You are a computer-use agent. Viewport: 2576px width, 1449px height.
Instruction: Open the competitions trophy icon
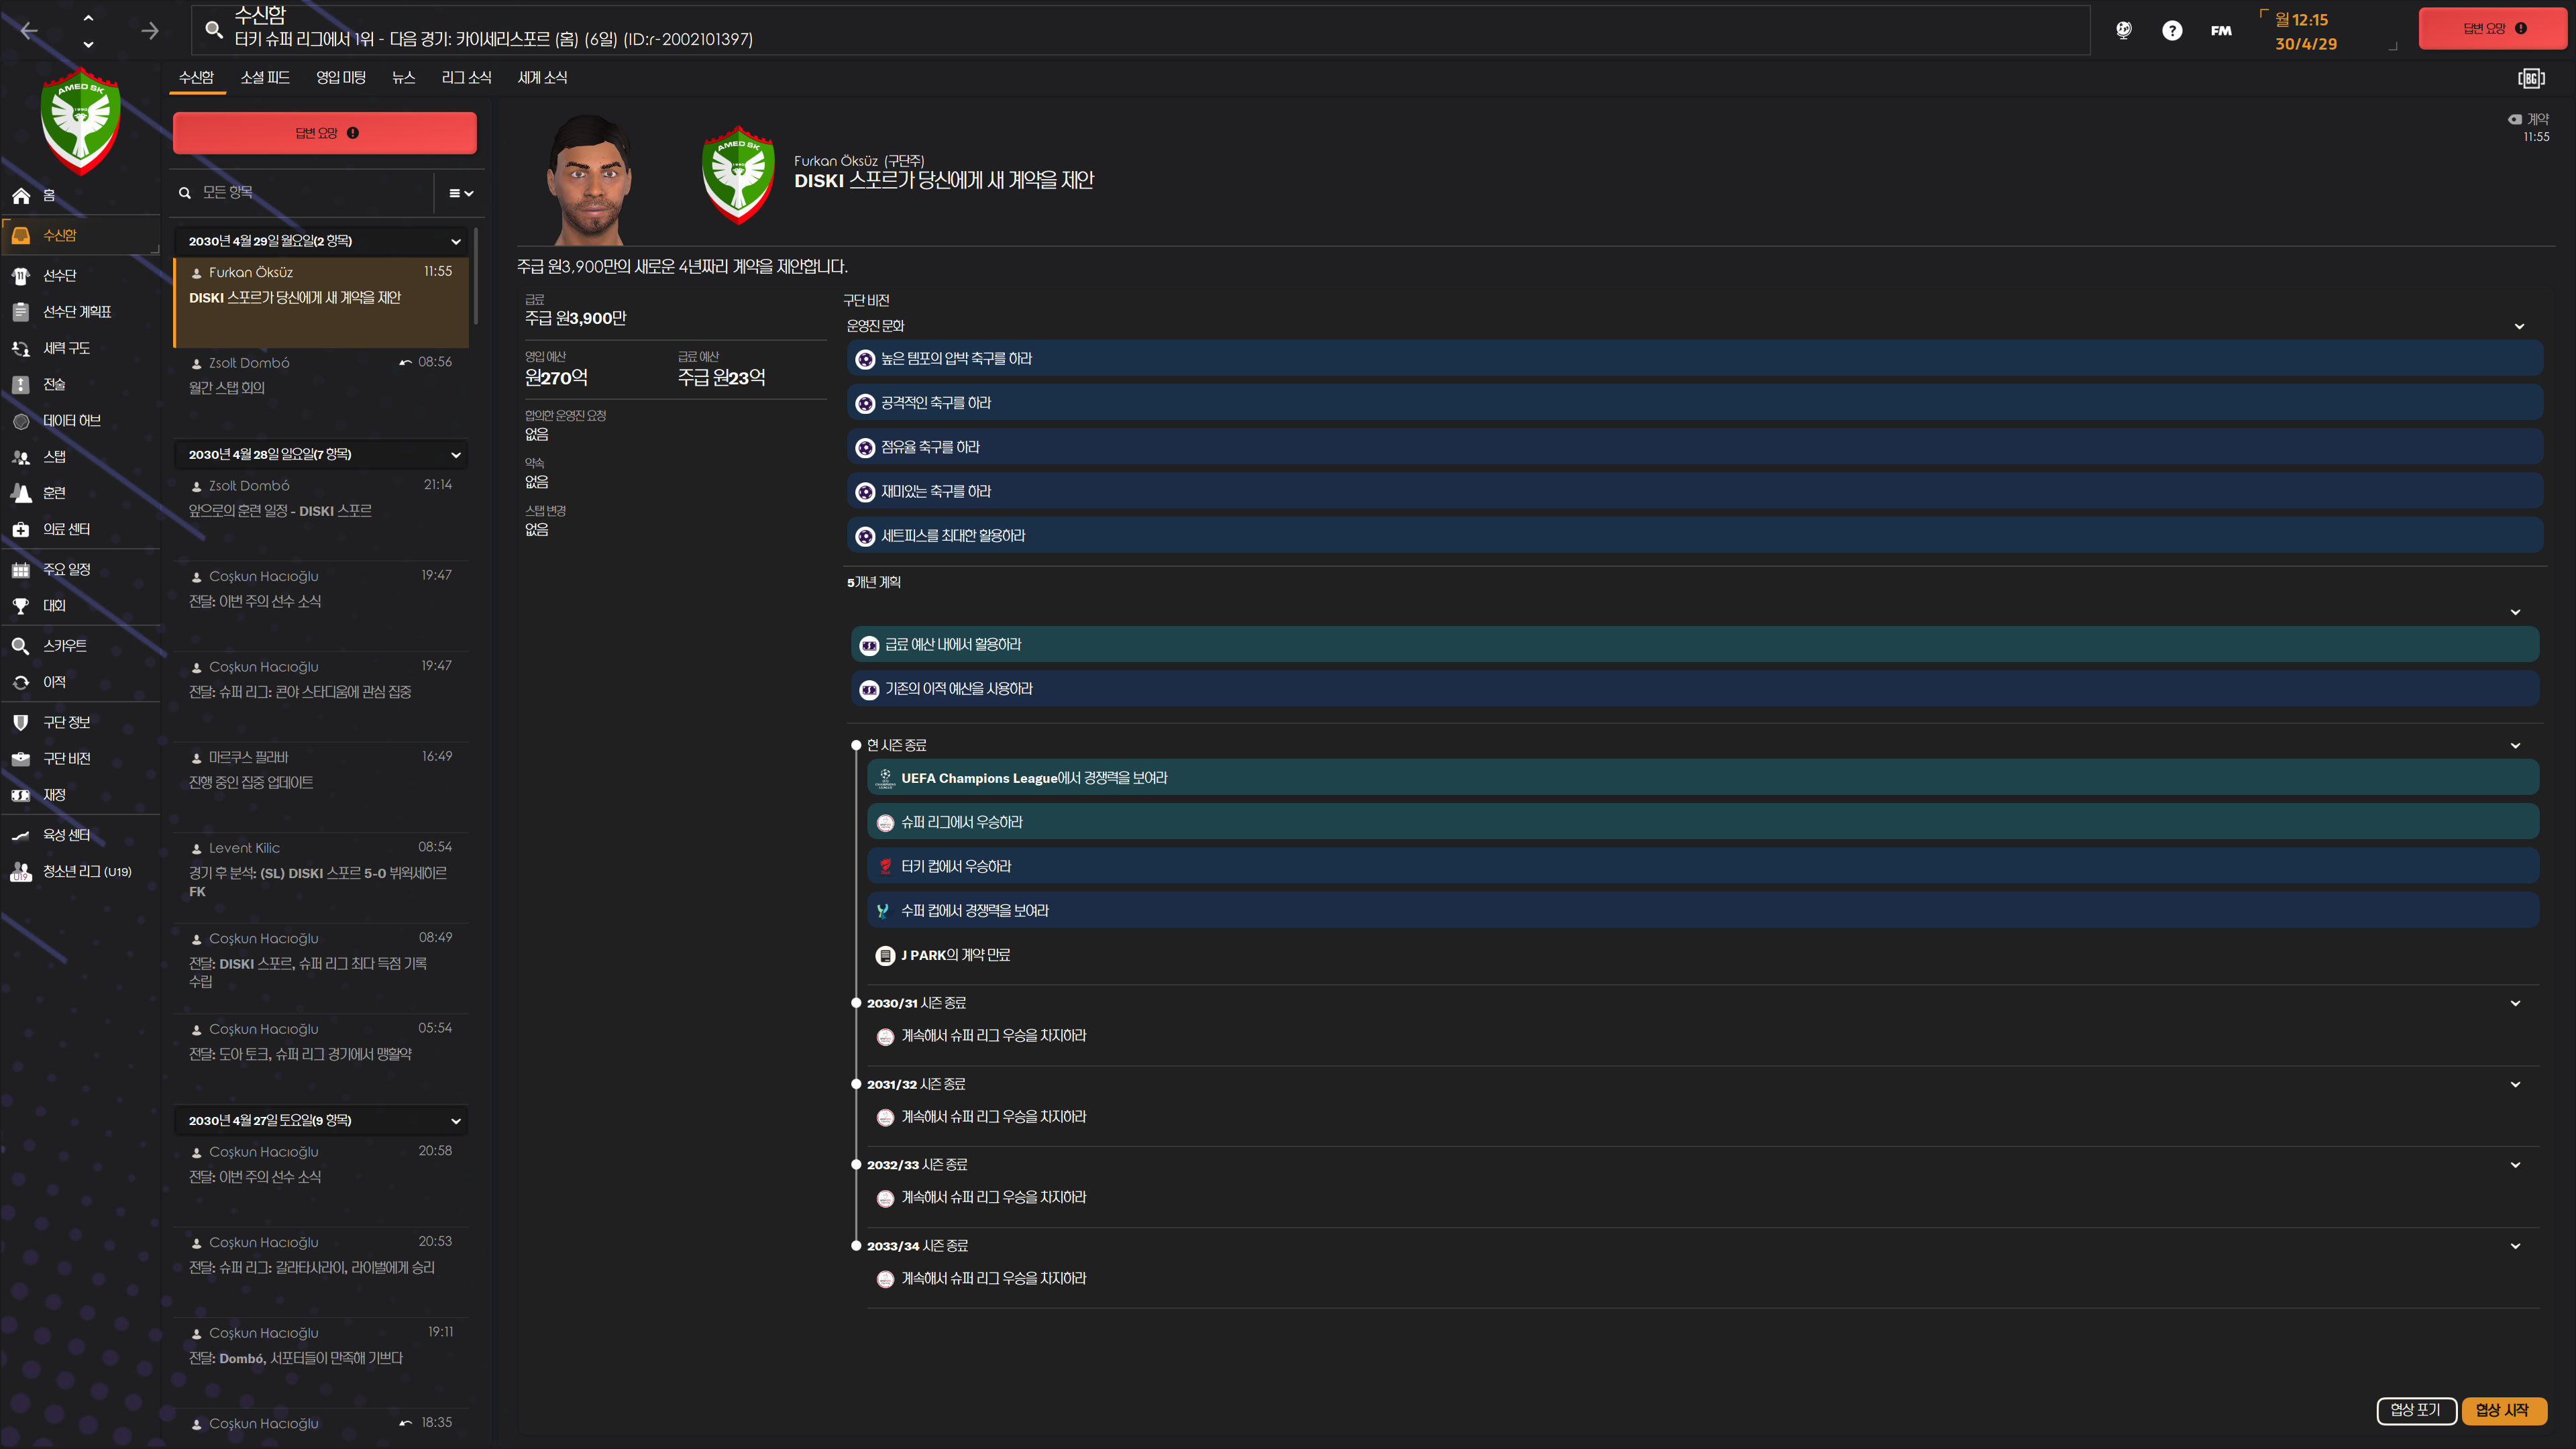21,606
